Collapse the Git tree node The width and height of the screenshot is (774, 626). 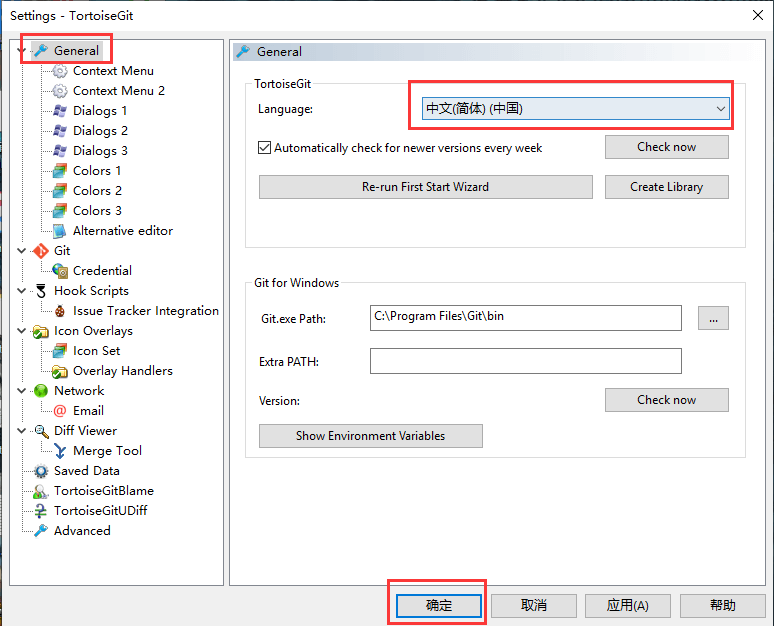(x=21, y=251)
